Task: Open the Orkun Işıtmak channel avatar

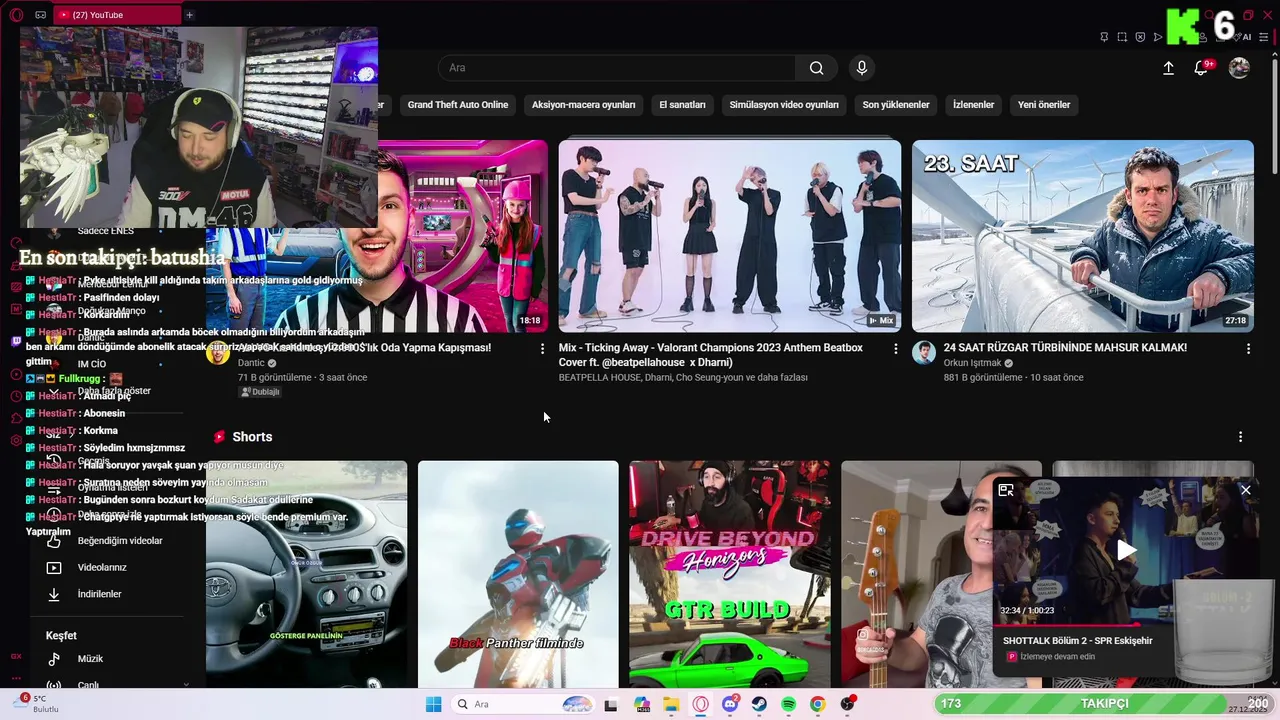Action: (x=924, y=353)
